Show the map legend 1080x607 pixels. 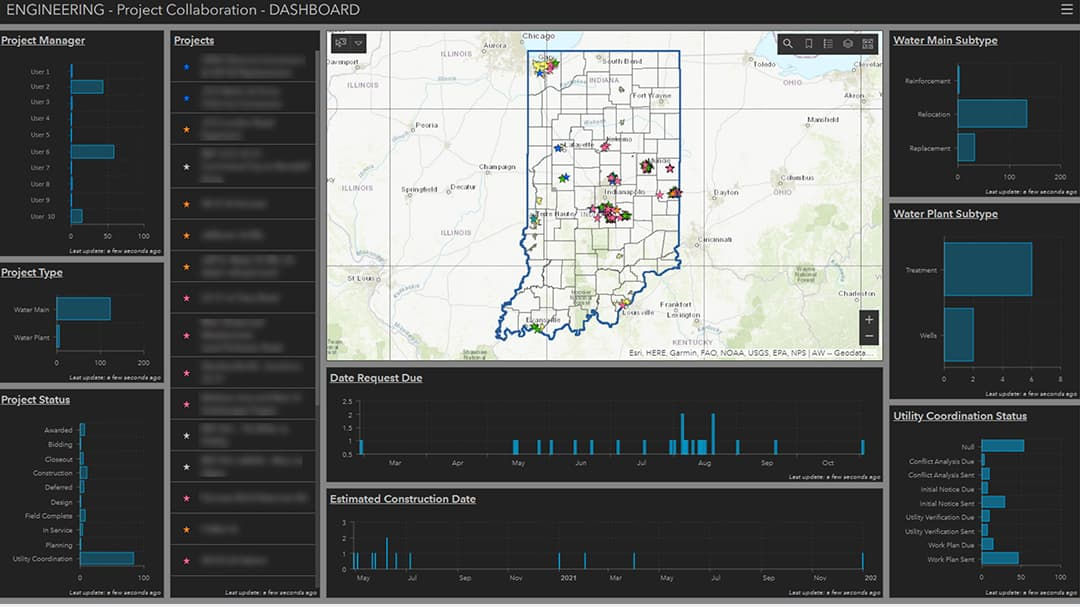(x=826, y=44)
